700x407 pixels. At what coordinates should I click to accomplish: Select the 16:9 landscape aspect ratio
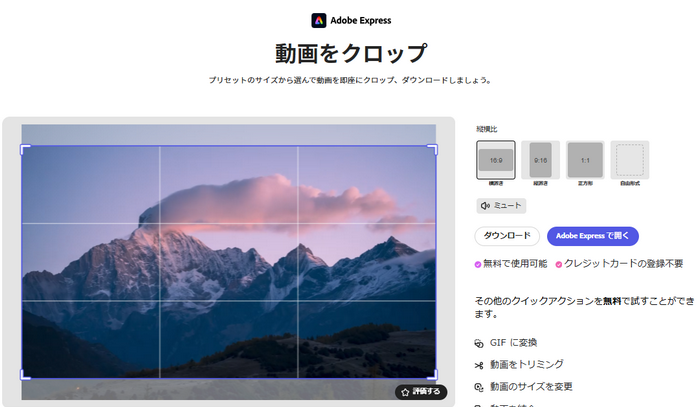coord(496,160)
